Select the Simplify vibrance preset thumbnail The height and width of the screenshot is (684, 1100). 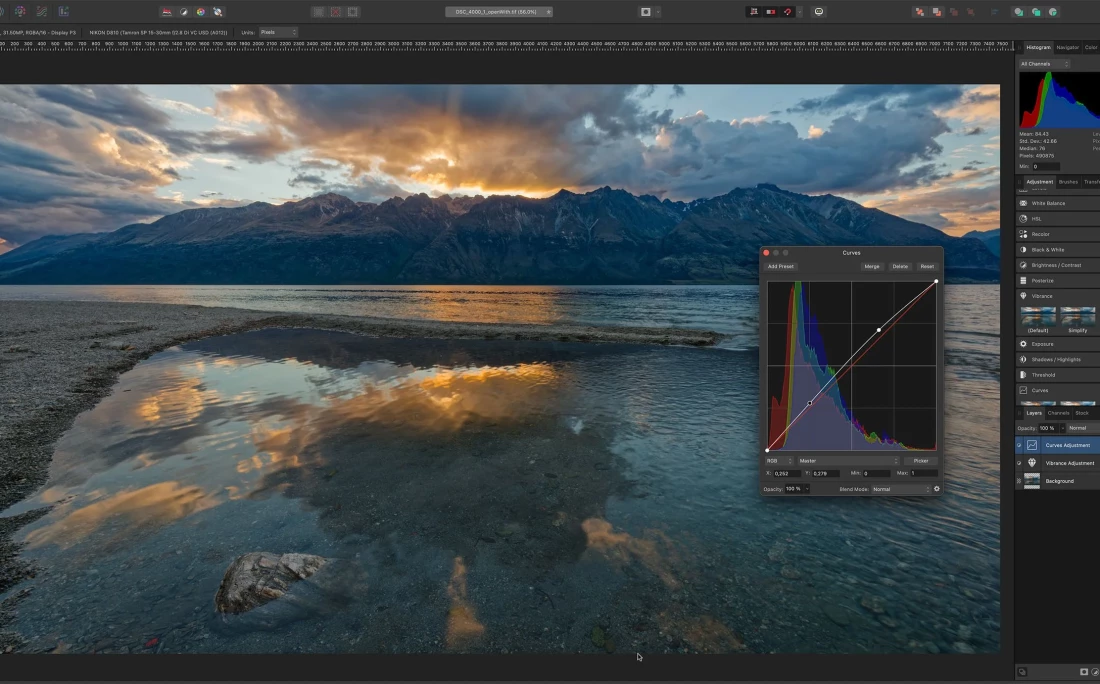coord(1077,317)
